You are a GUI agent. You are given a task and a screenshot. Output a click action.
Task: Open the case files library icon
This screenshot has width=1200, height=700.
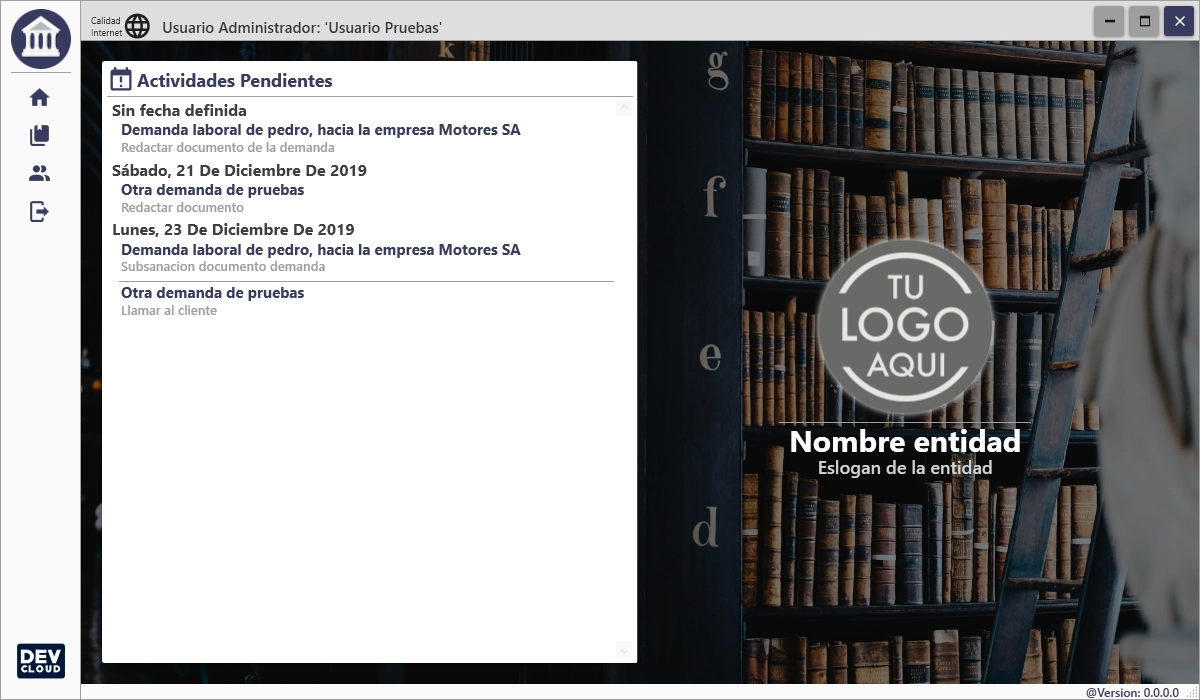click(39, 135)
